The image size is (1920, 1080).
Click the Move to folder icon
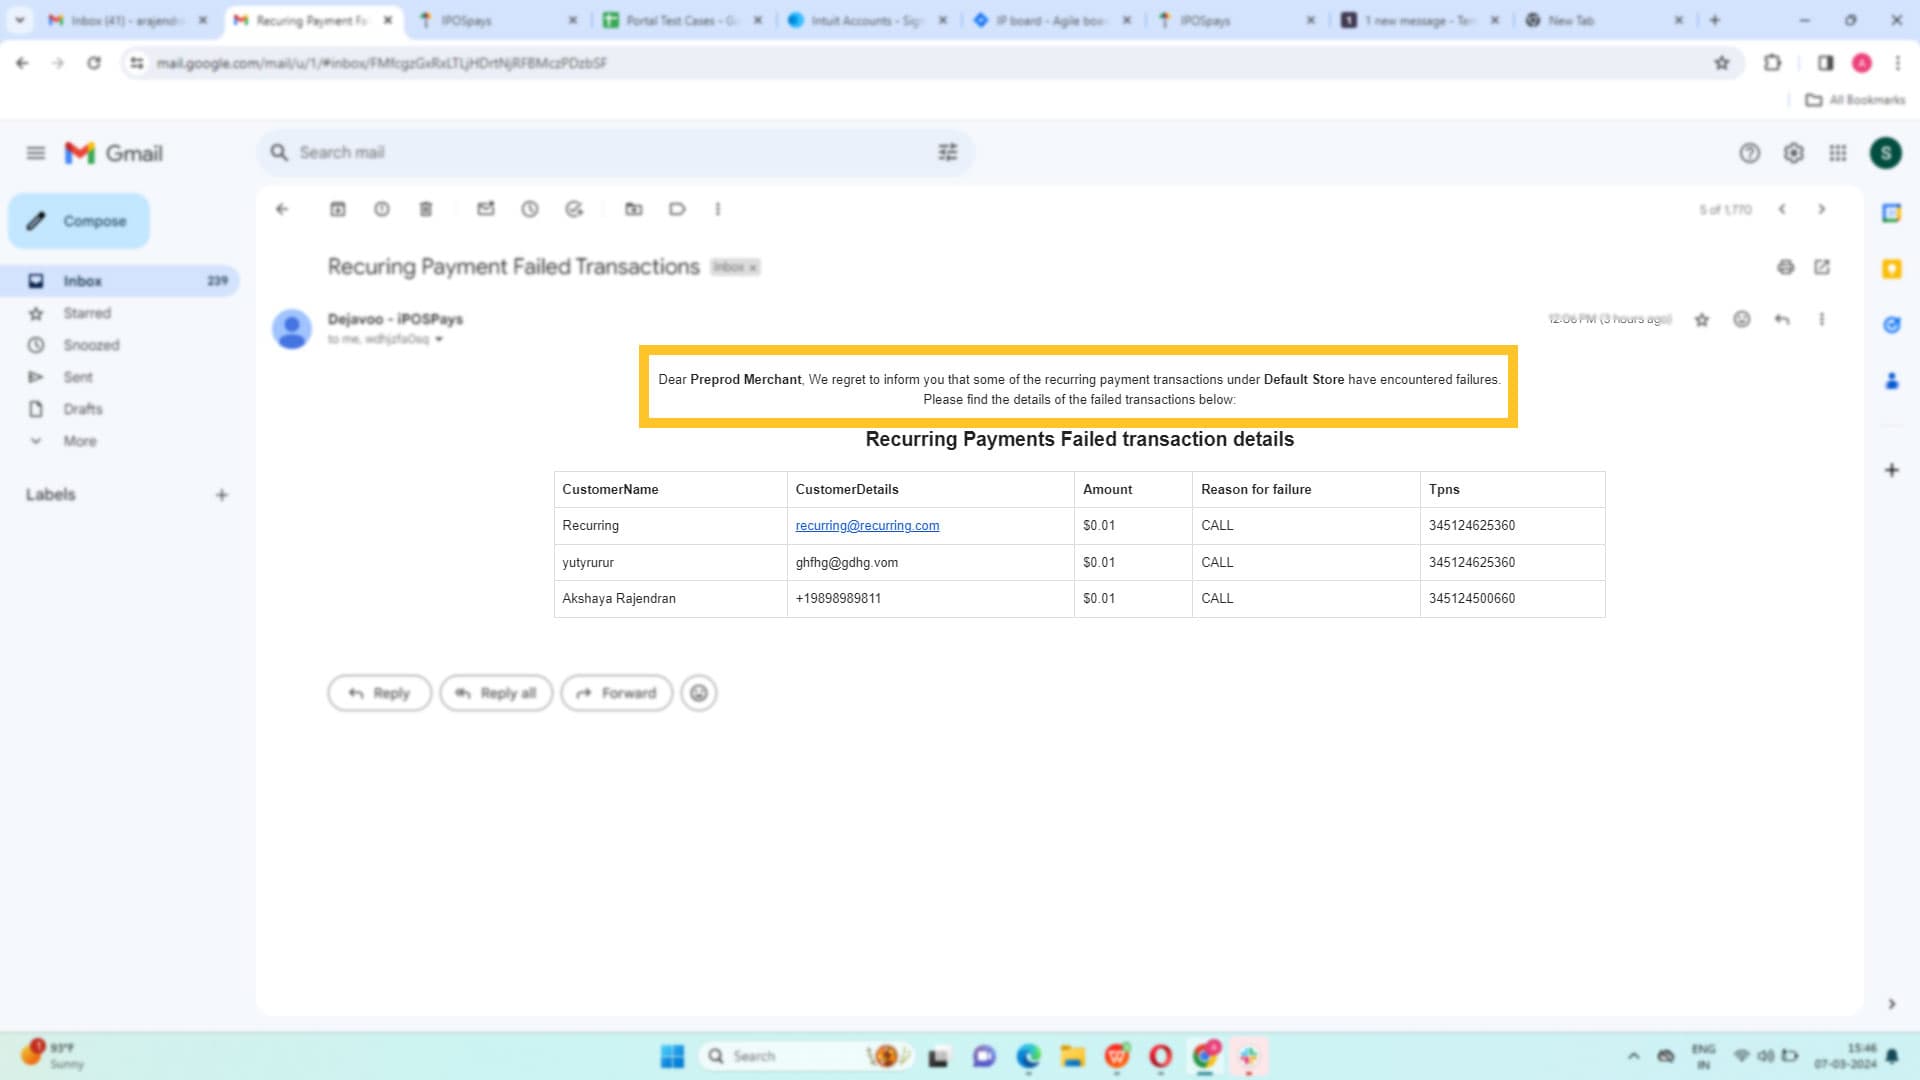point(634,209)
